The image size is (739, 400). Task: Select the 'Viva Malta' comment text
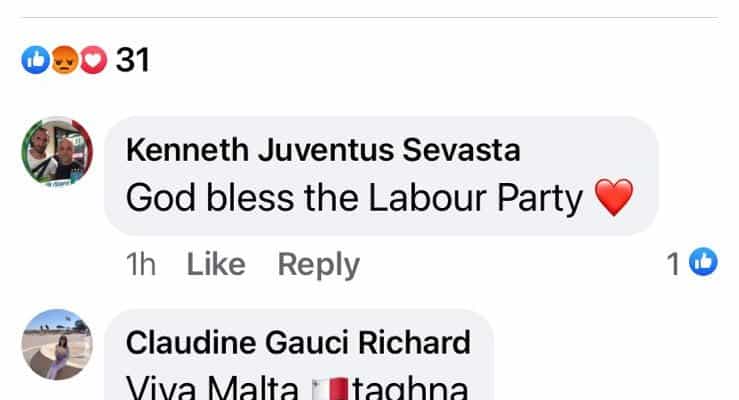click(212, 388)
